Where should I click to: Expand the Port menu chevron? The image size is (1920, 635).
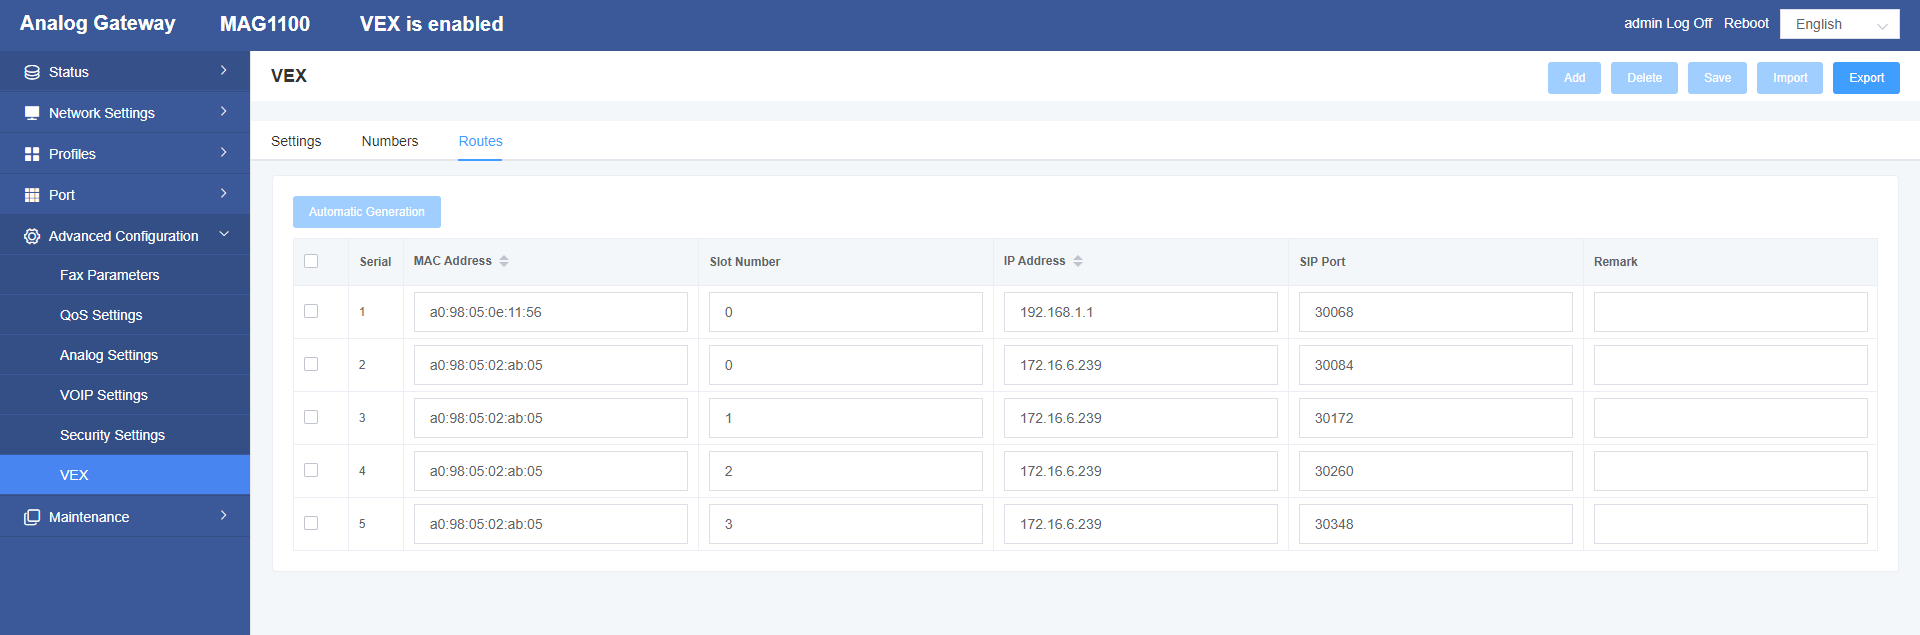click(x=223, y=194)
